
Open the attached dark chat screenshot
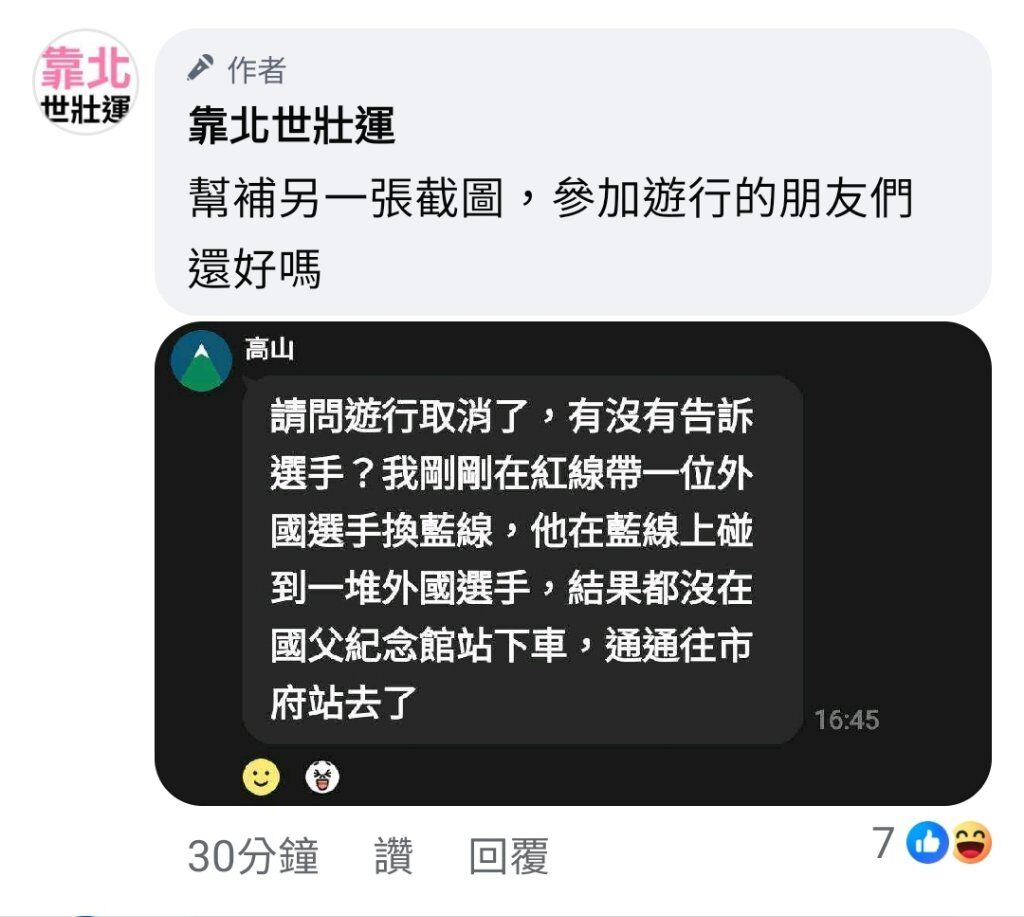click(x=573, y=564)
